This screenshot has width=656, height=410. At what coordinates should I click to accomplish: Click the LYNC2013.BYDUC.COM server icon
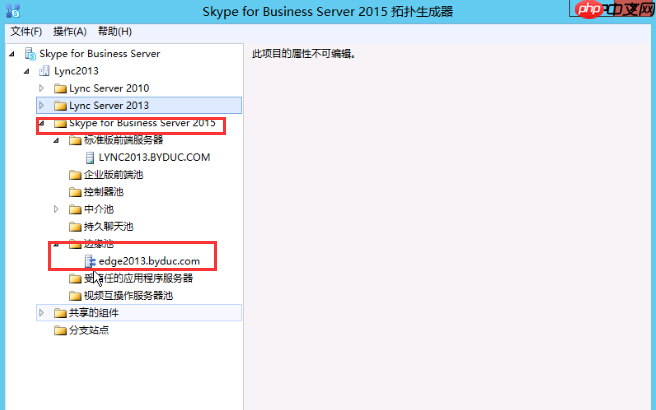[x=90, y=158]
